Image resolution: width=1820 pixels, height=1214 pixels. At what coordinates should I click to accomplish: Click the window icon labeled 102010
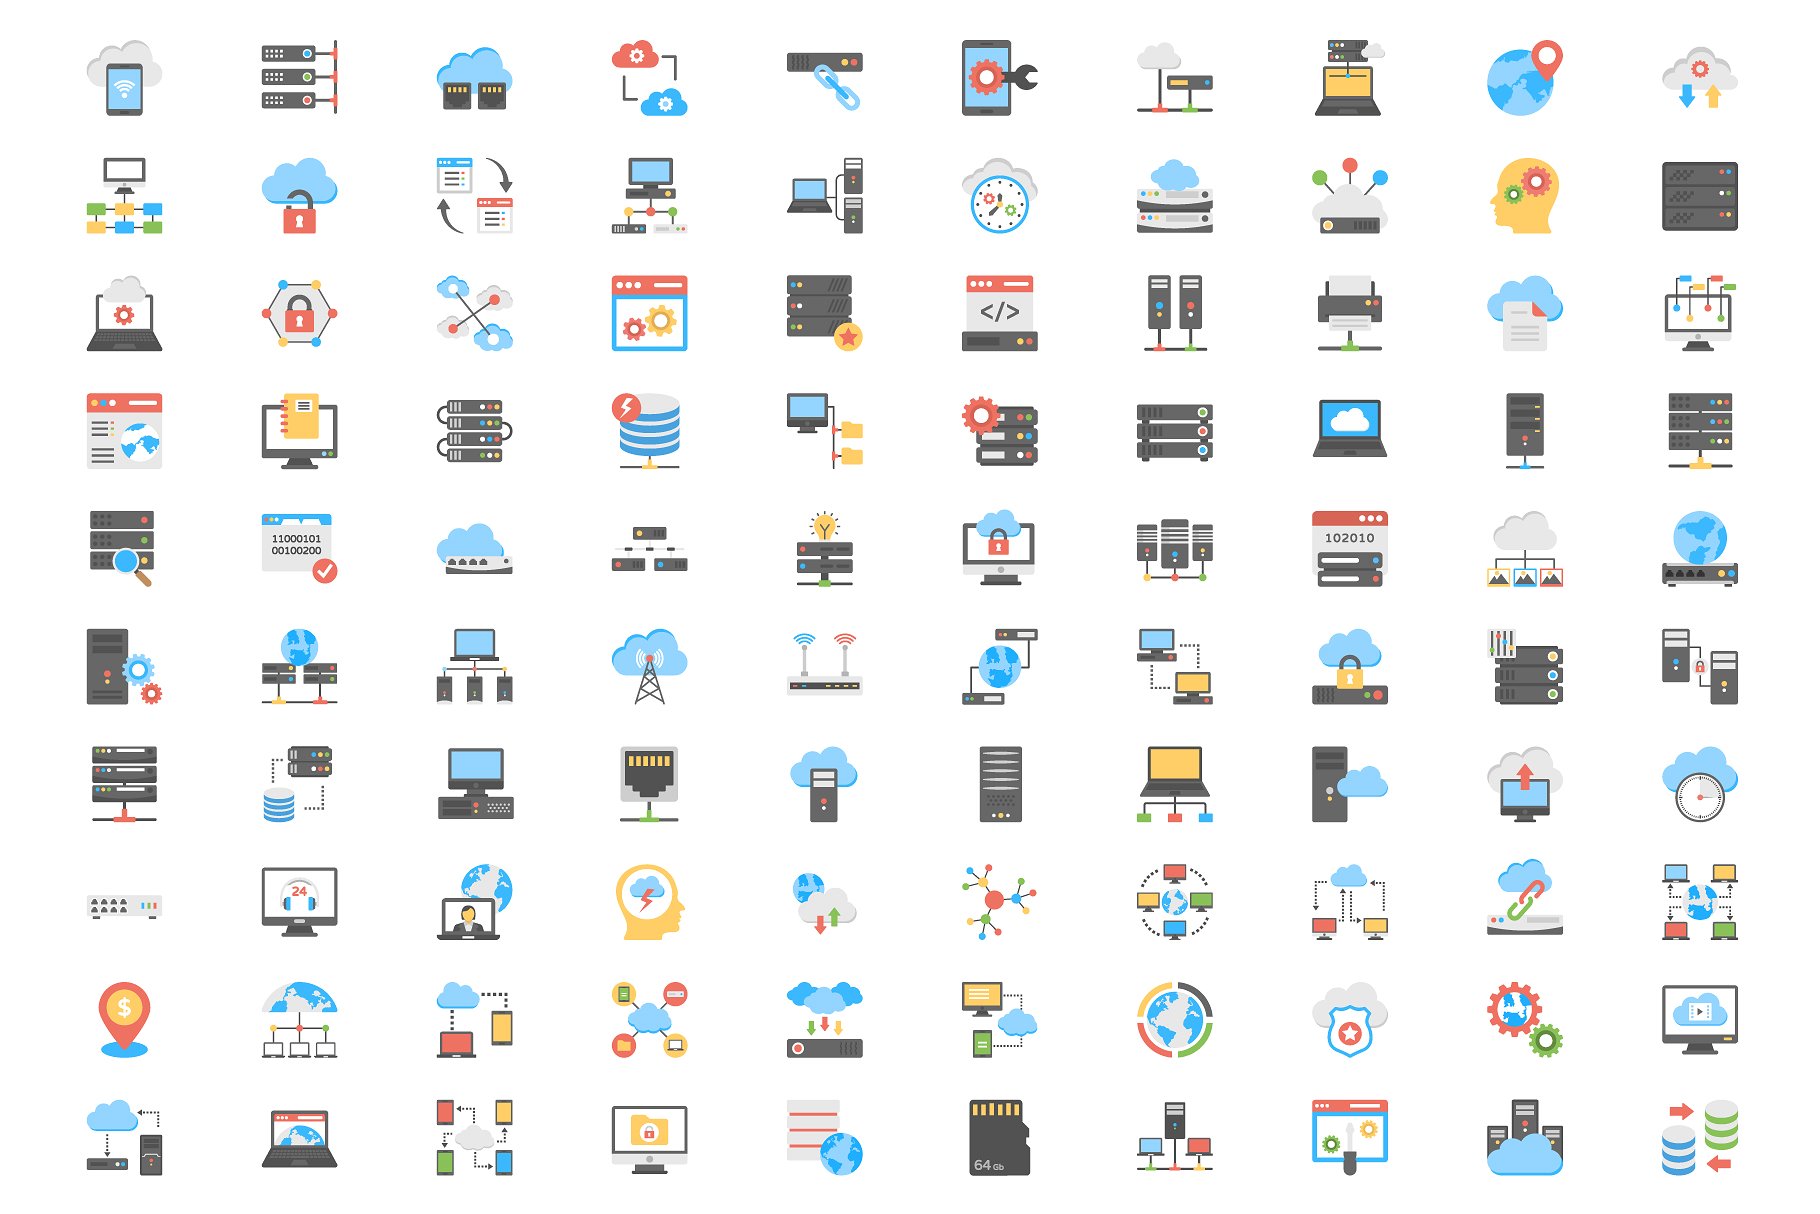tap(1349, 548)
